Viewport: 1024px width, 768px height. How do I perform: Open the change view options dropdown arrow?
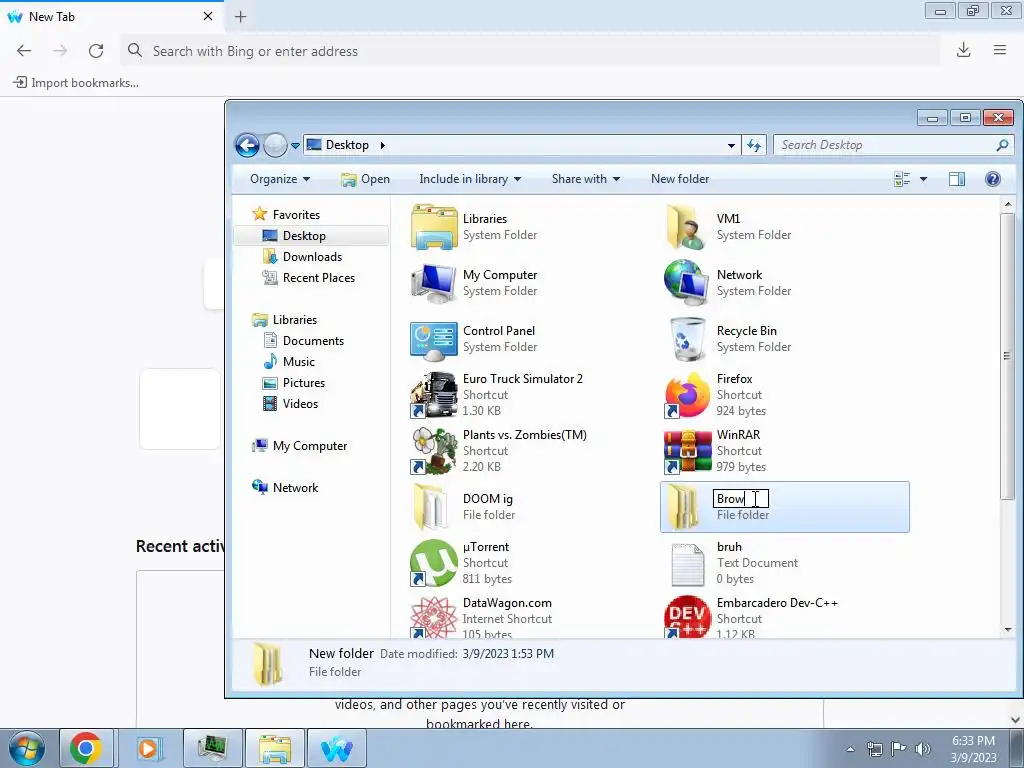tap(923, 179)
